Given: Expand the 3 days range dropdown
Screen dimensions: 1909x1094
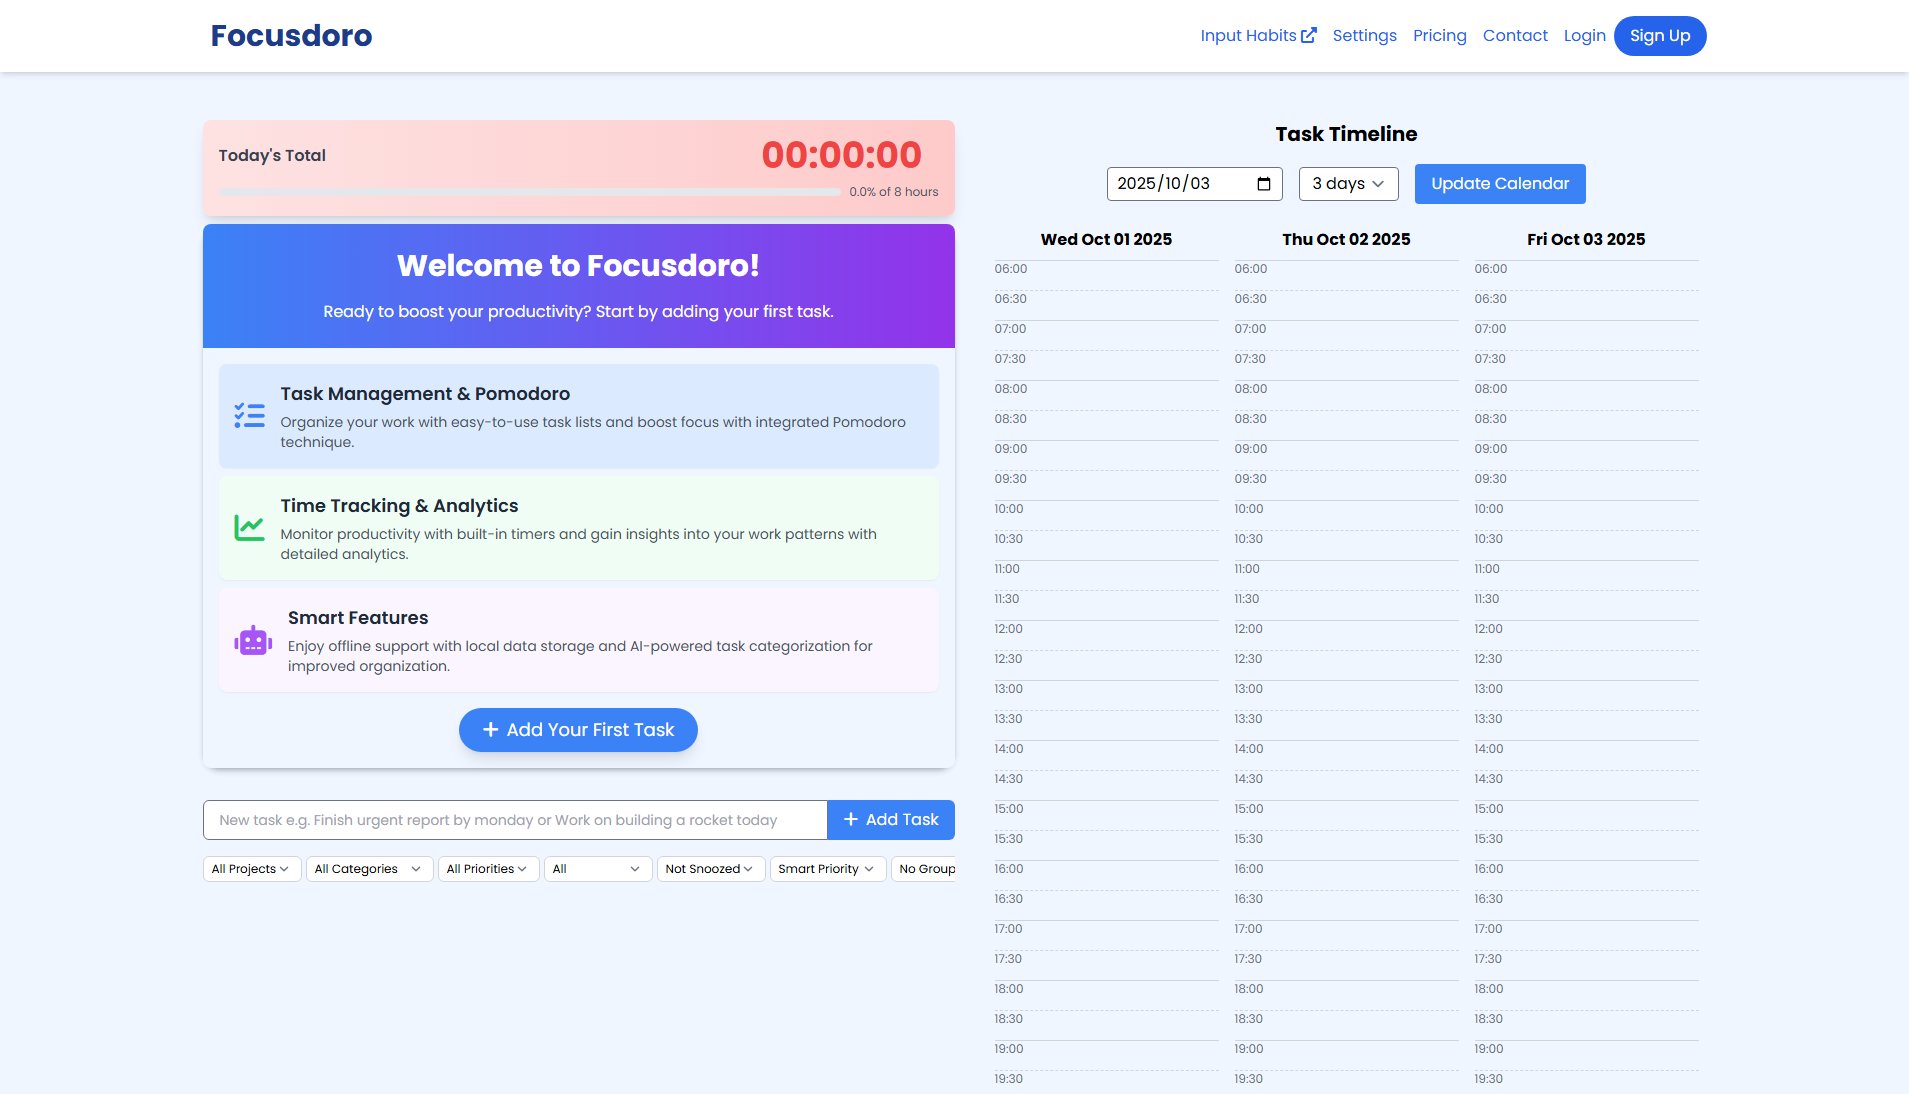Looking at the screenshot, I should 1347,184.
